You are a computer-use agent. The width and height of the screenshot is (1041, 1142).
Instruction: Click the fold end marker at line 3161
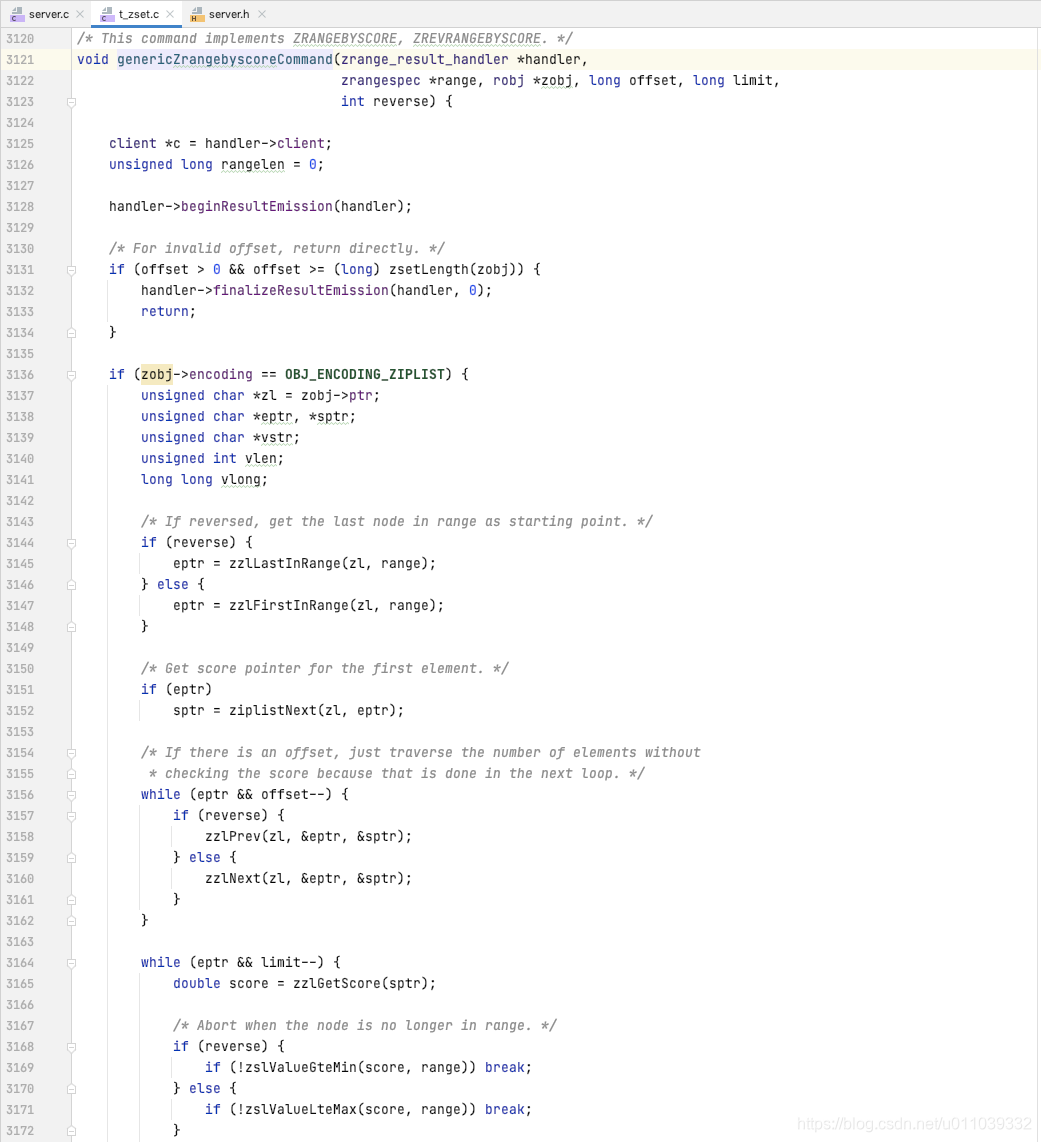(x=71, y=900)
